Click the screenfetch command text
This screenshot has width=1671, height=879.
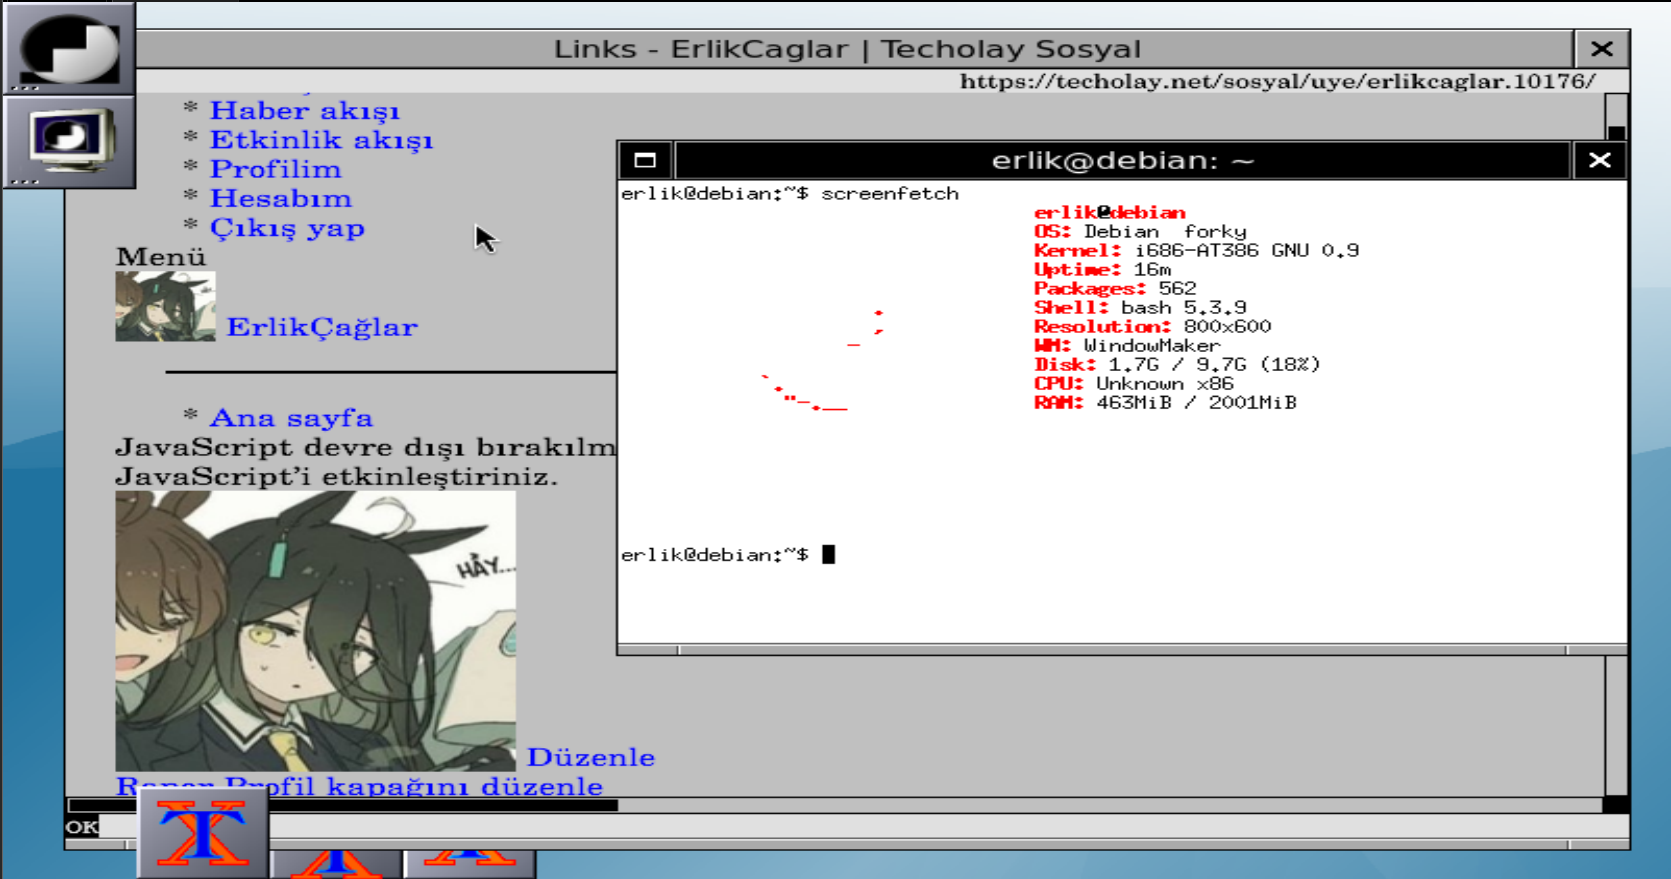890,194
